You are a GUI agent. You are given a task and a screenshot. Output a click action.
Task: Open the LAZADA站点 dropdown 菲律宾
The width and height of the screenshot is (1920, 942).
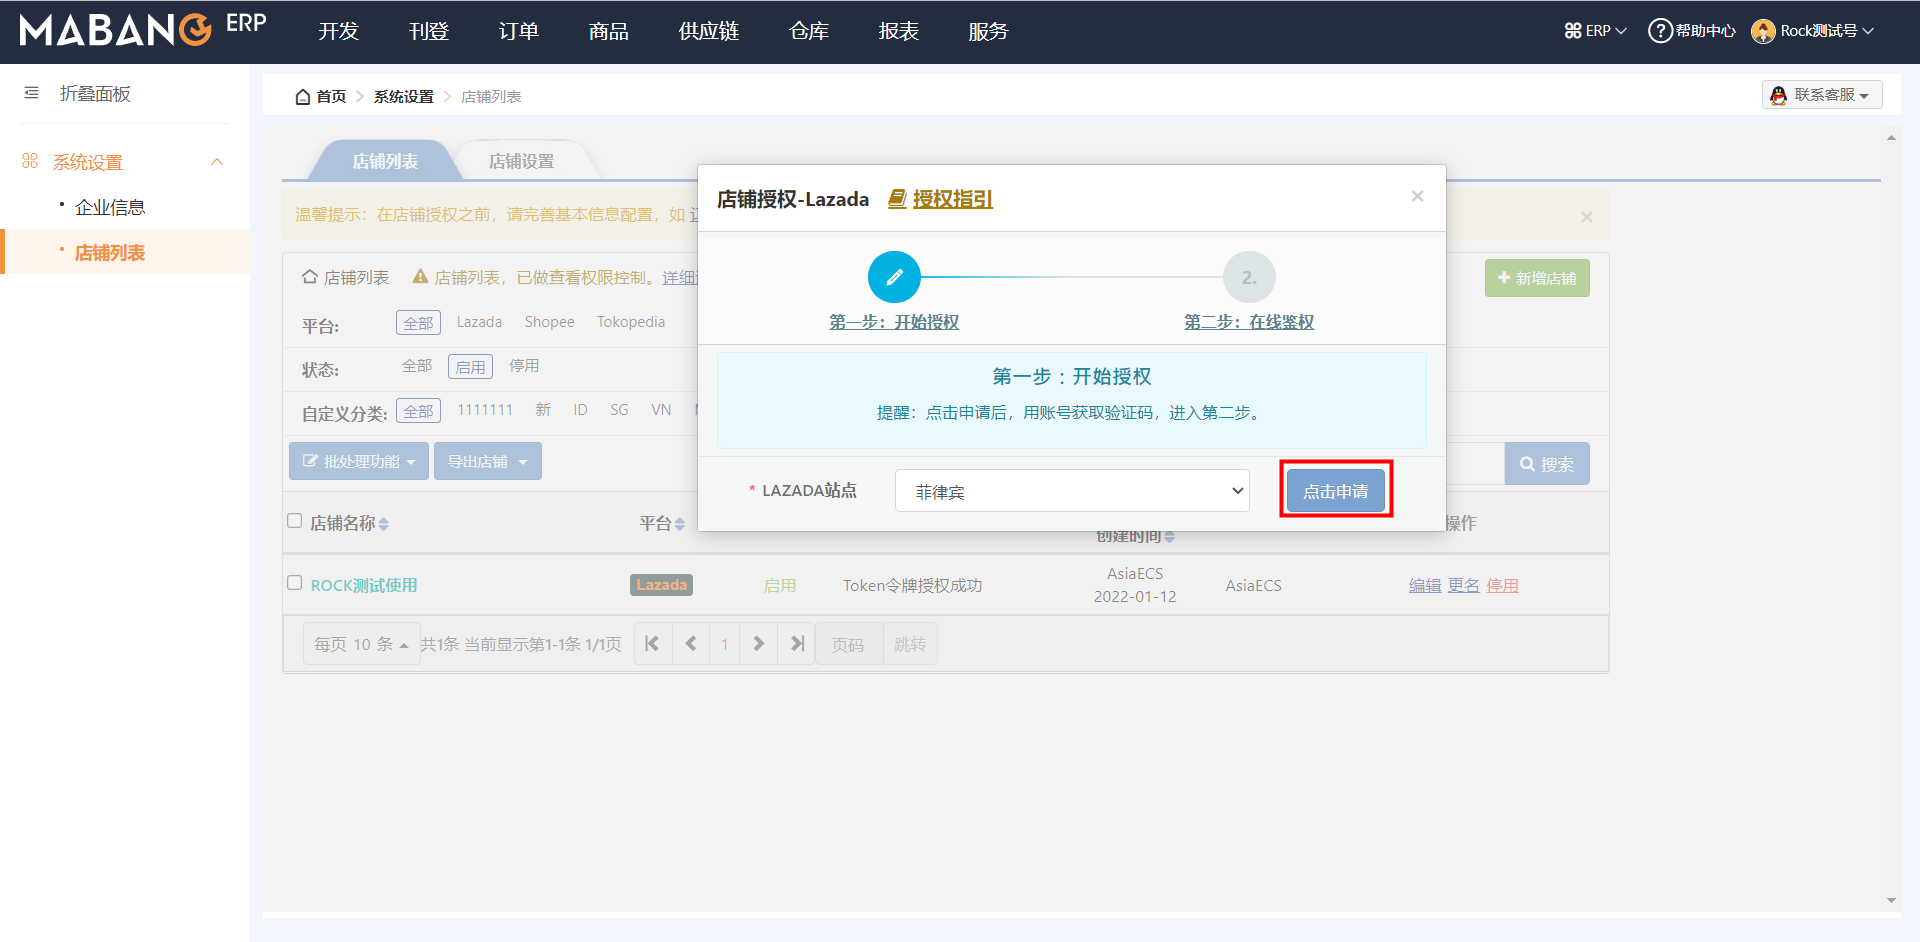pyautogui.click(x=1072, y=491)
